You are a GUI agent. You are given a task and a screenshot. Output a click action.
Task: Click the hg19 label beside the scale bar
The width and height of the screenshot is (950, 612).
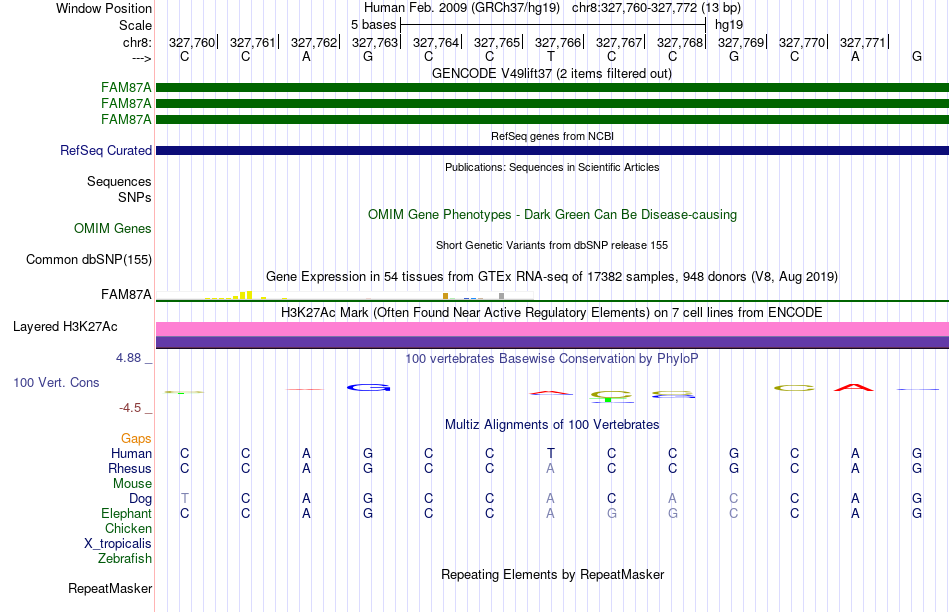[x=729, y=25]
